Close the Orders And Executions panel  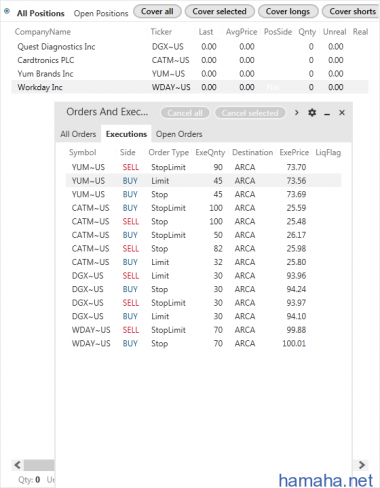[342, 113]
